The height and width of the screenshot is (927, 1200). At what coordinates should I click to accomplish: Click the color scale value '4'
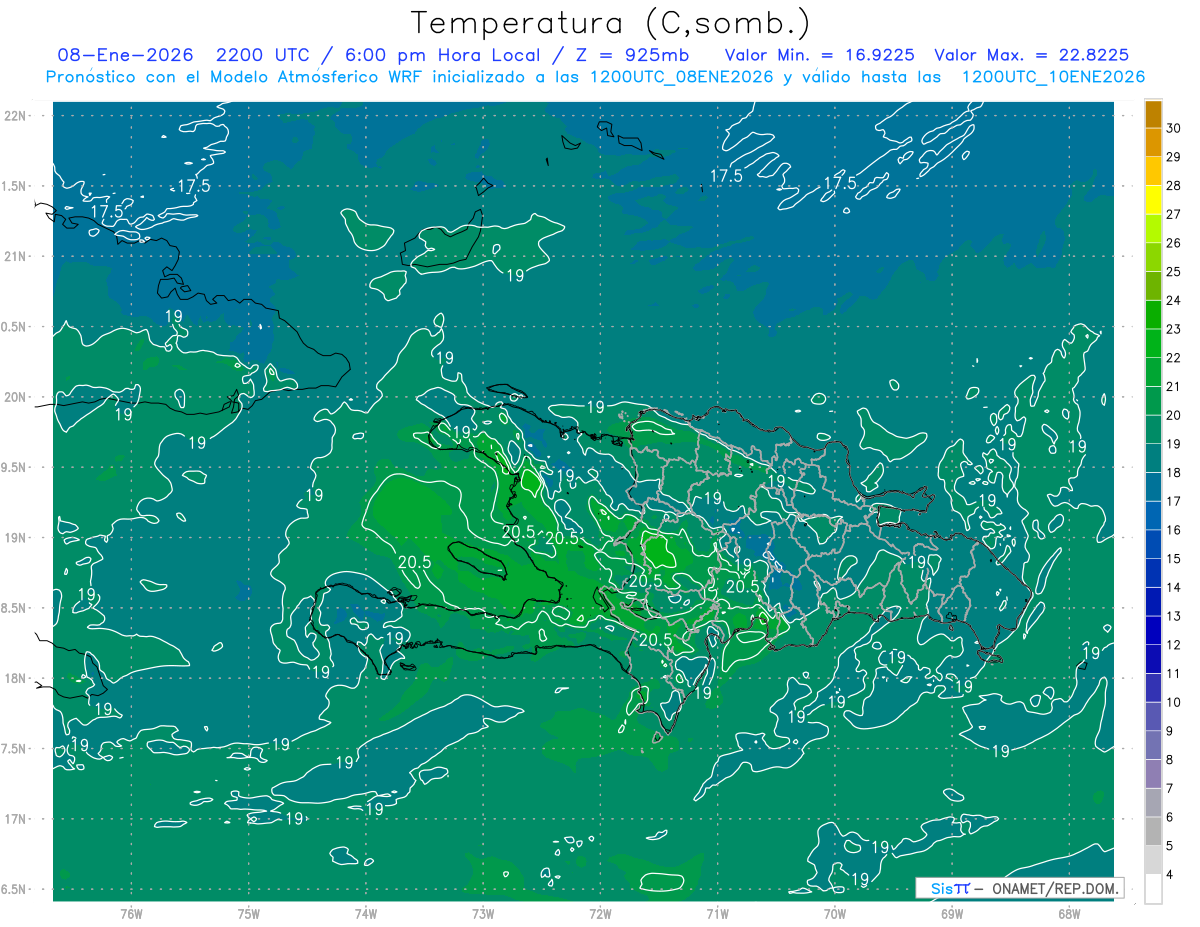click(x=1172, y=874)
